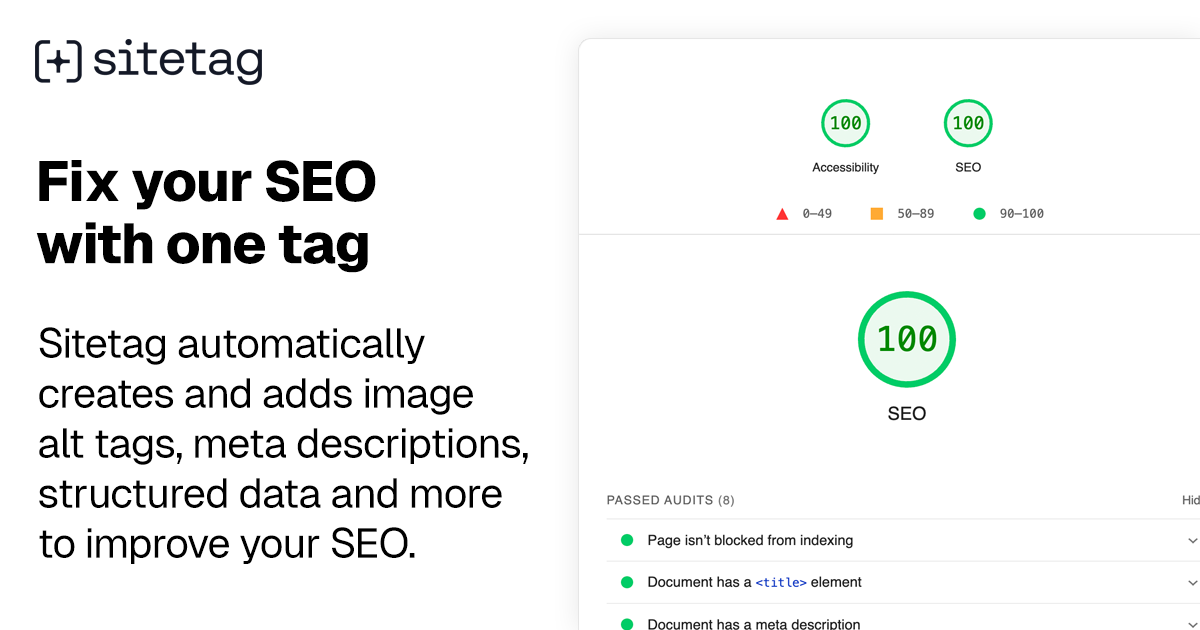Click the Sitetag bracket logo icon
This screenshot has width=1200, height=630.
tap(57, 60)
